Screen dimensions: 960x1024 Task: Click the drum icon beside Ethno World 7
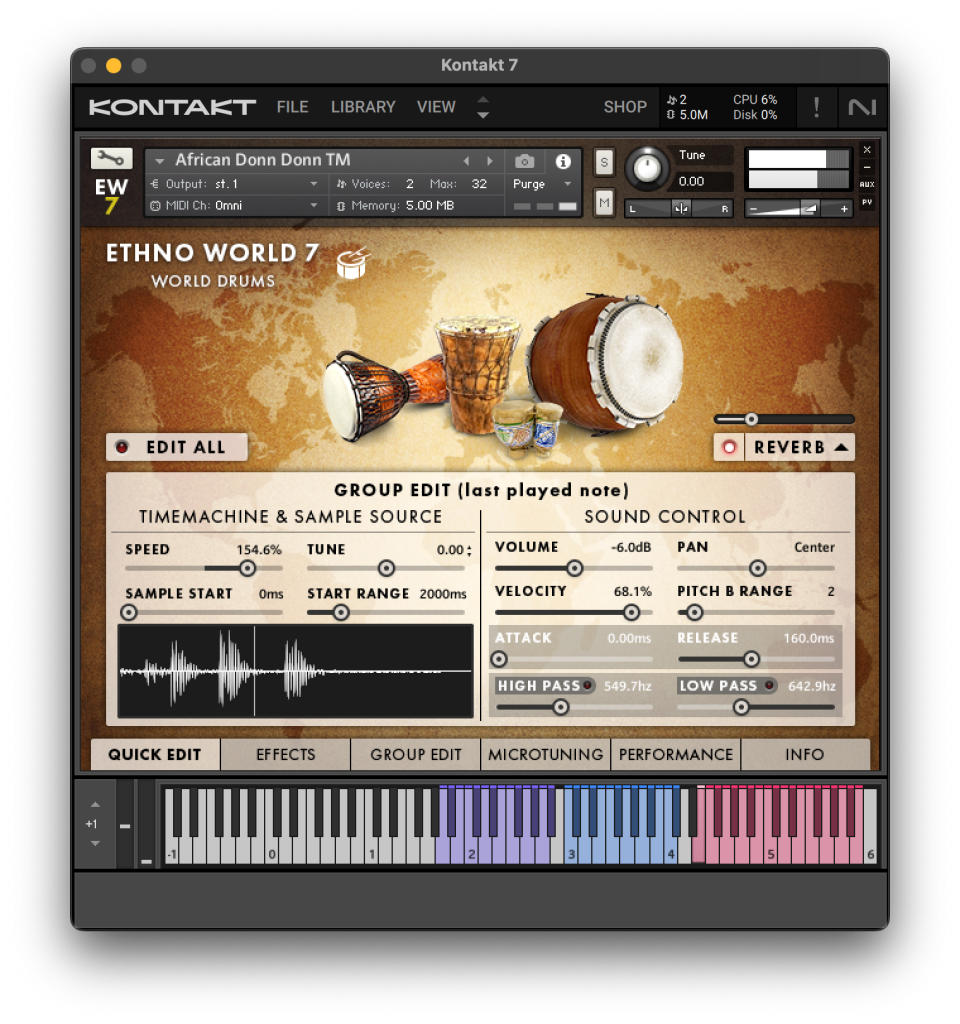pyautogui.click(x=353, y=263)
